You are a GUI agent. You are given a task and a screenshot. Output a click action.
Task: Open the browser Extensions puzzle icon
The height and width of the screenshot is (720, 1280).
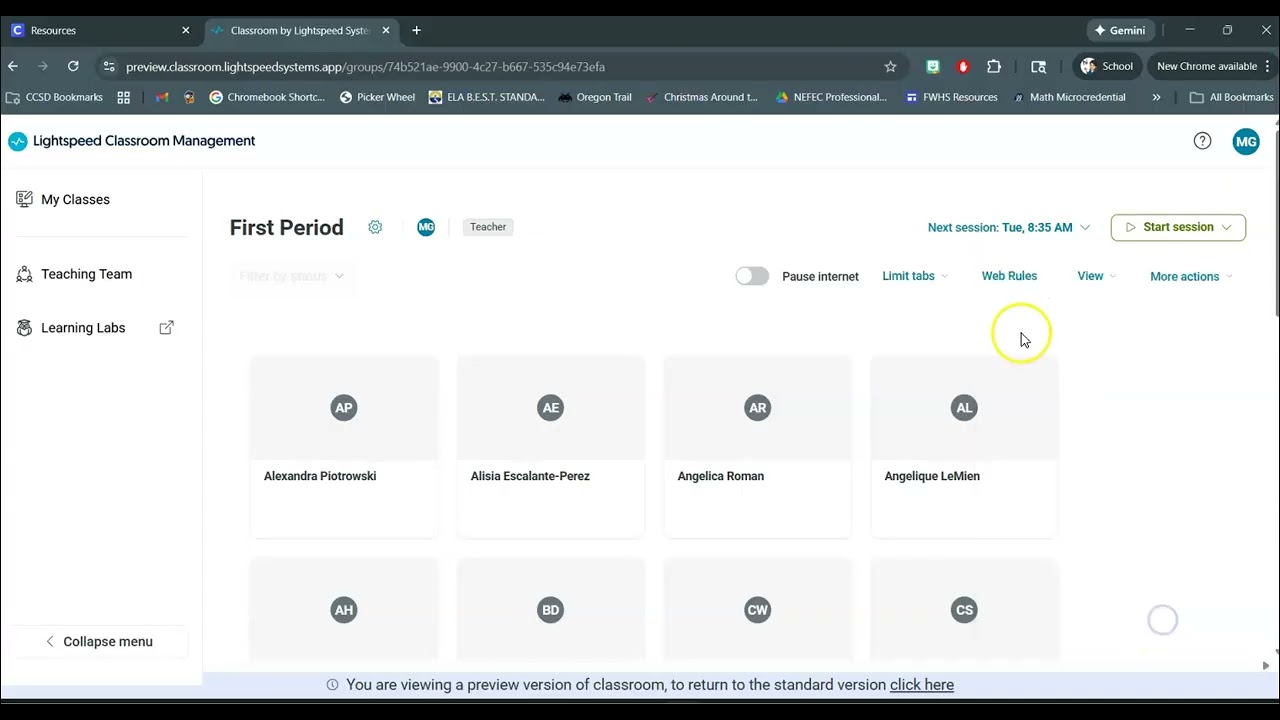point(994,66)
